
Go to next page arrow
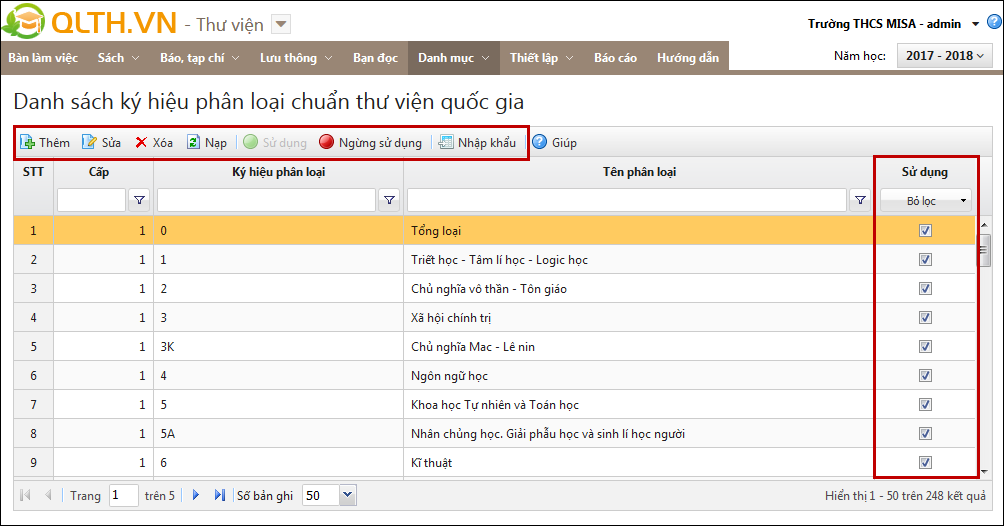pyautogui.click(x=196, y=495)
